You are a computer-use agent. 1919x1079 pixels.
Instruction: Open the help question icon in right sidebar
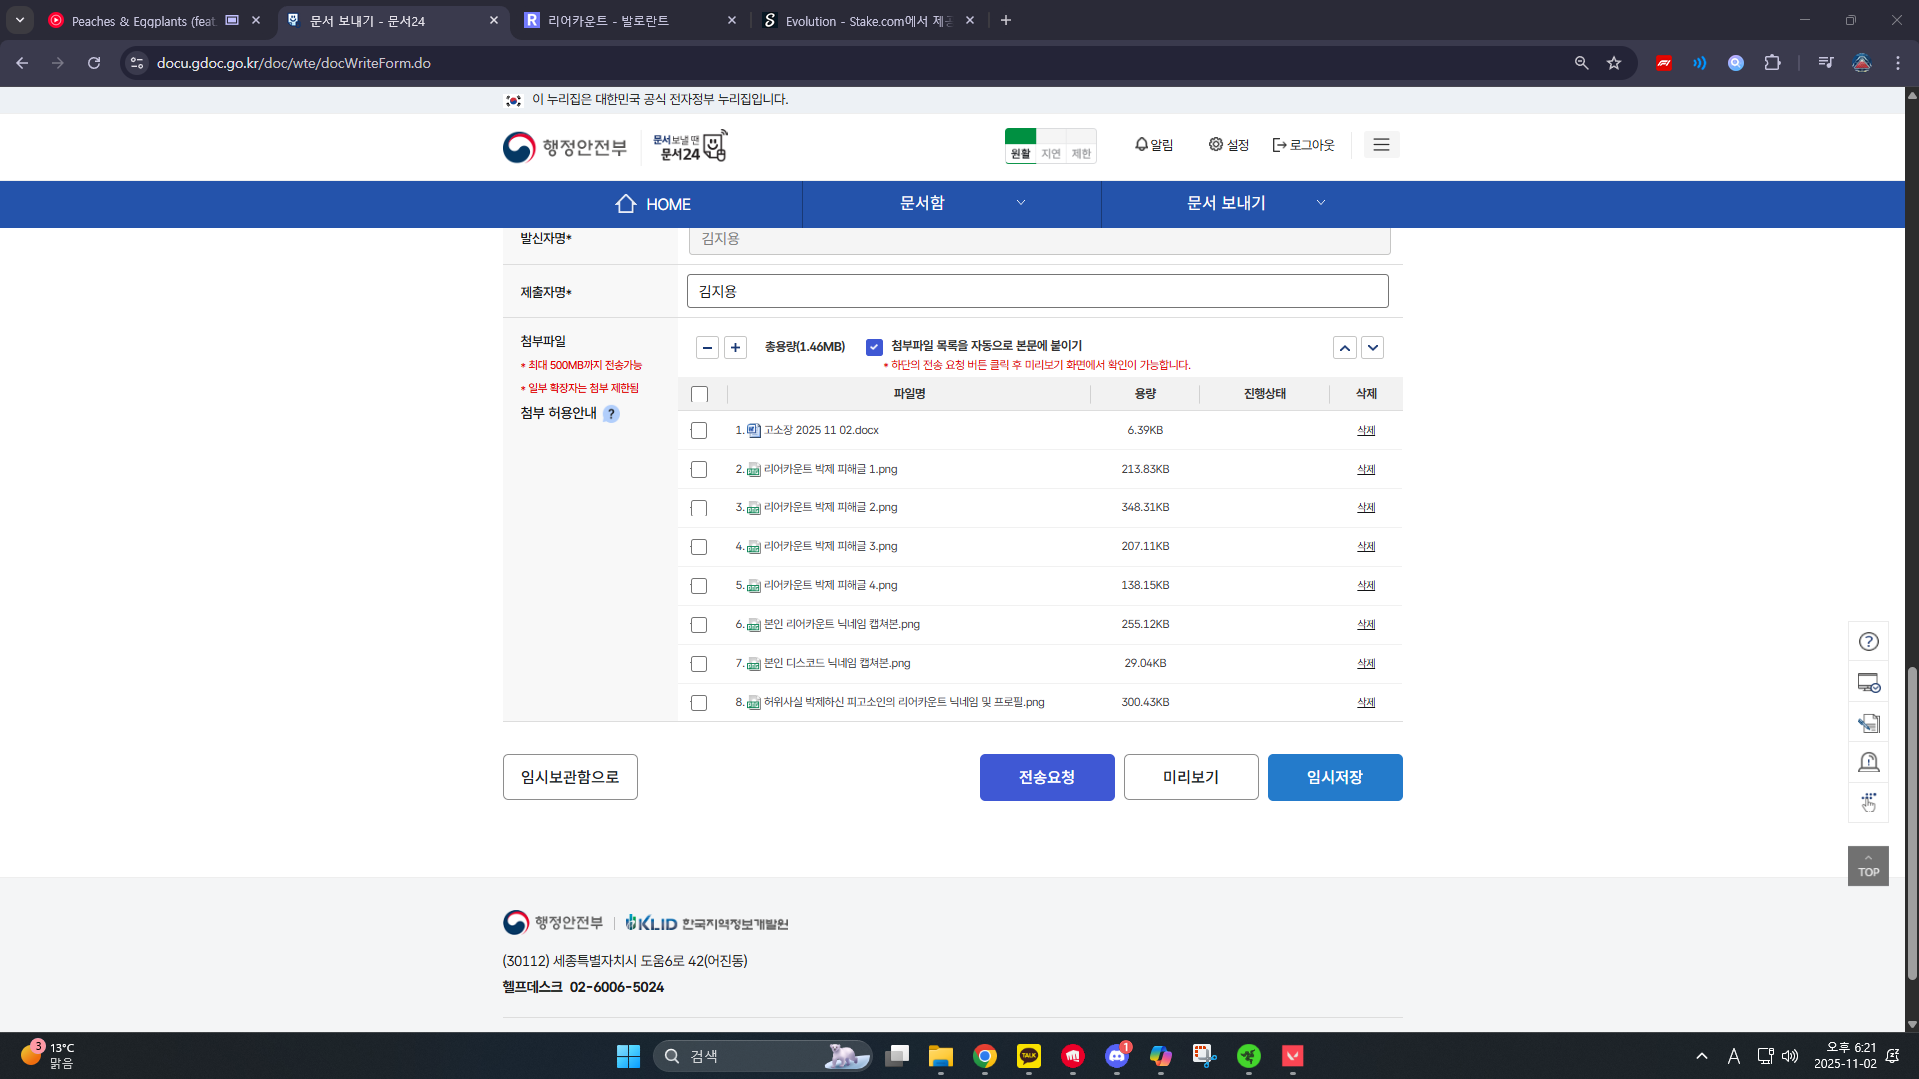point(1867,642)
